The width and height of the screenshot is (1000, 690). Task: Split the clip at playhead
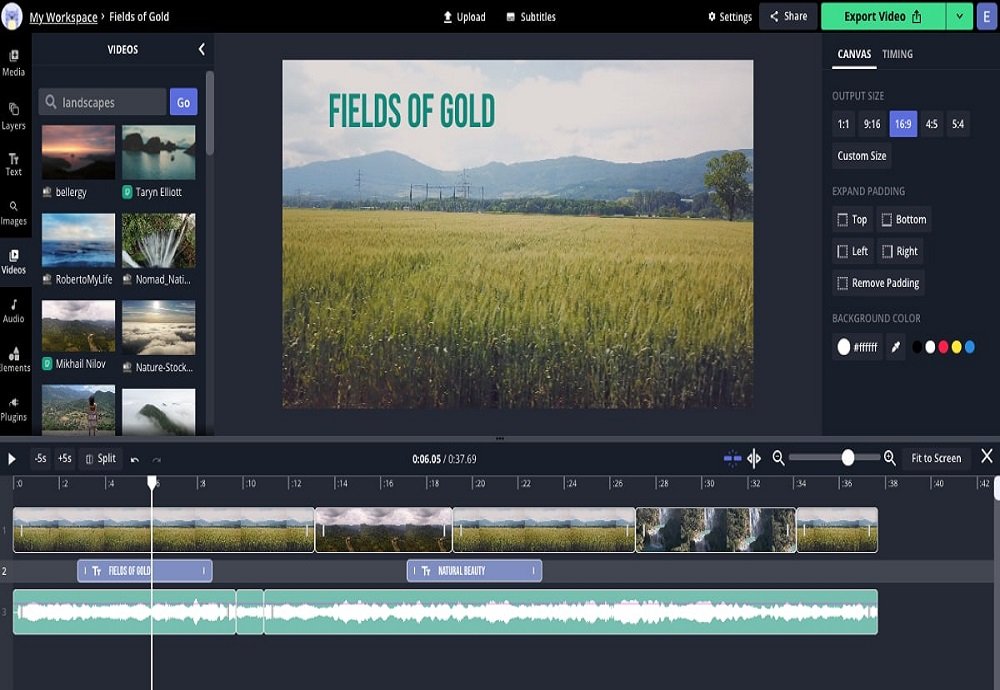pos(101,459)
